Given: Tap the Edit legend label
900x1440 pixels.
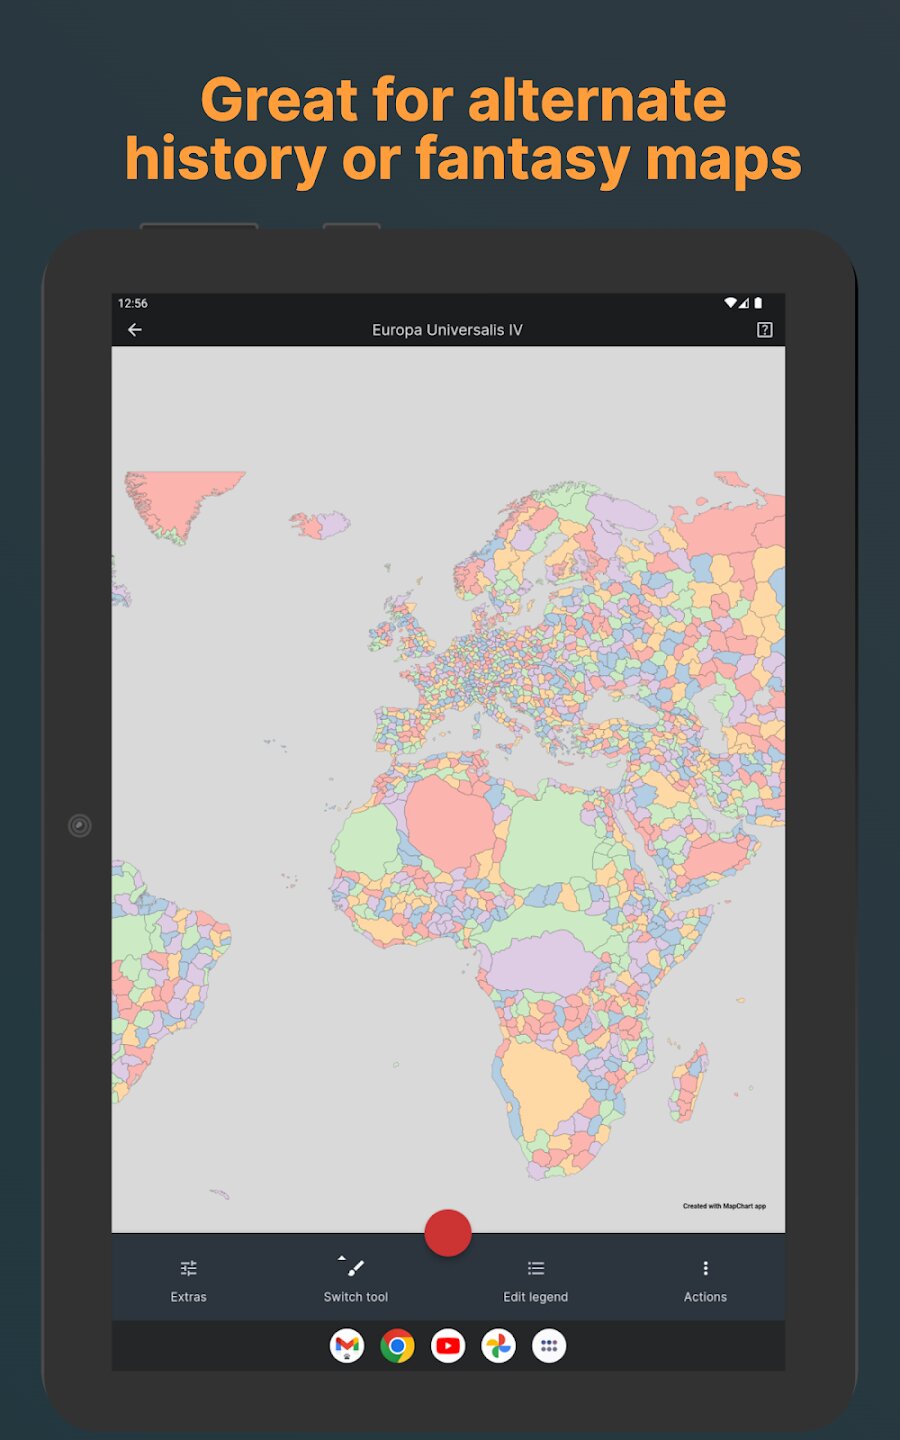Looking at the screenshot, I should (535, 1297).
